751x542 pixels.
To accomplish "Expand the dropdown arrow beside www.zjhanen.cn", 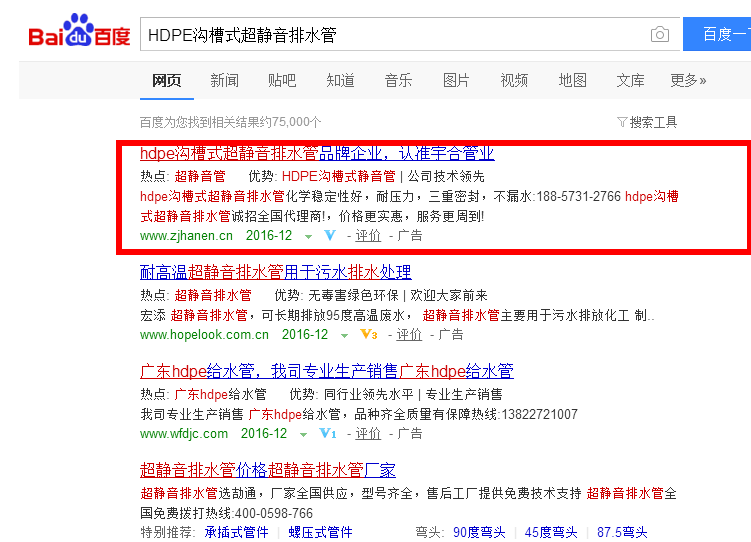I will click(x=308, y=237).
